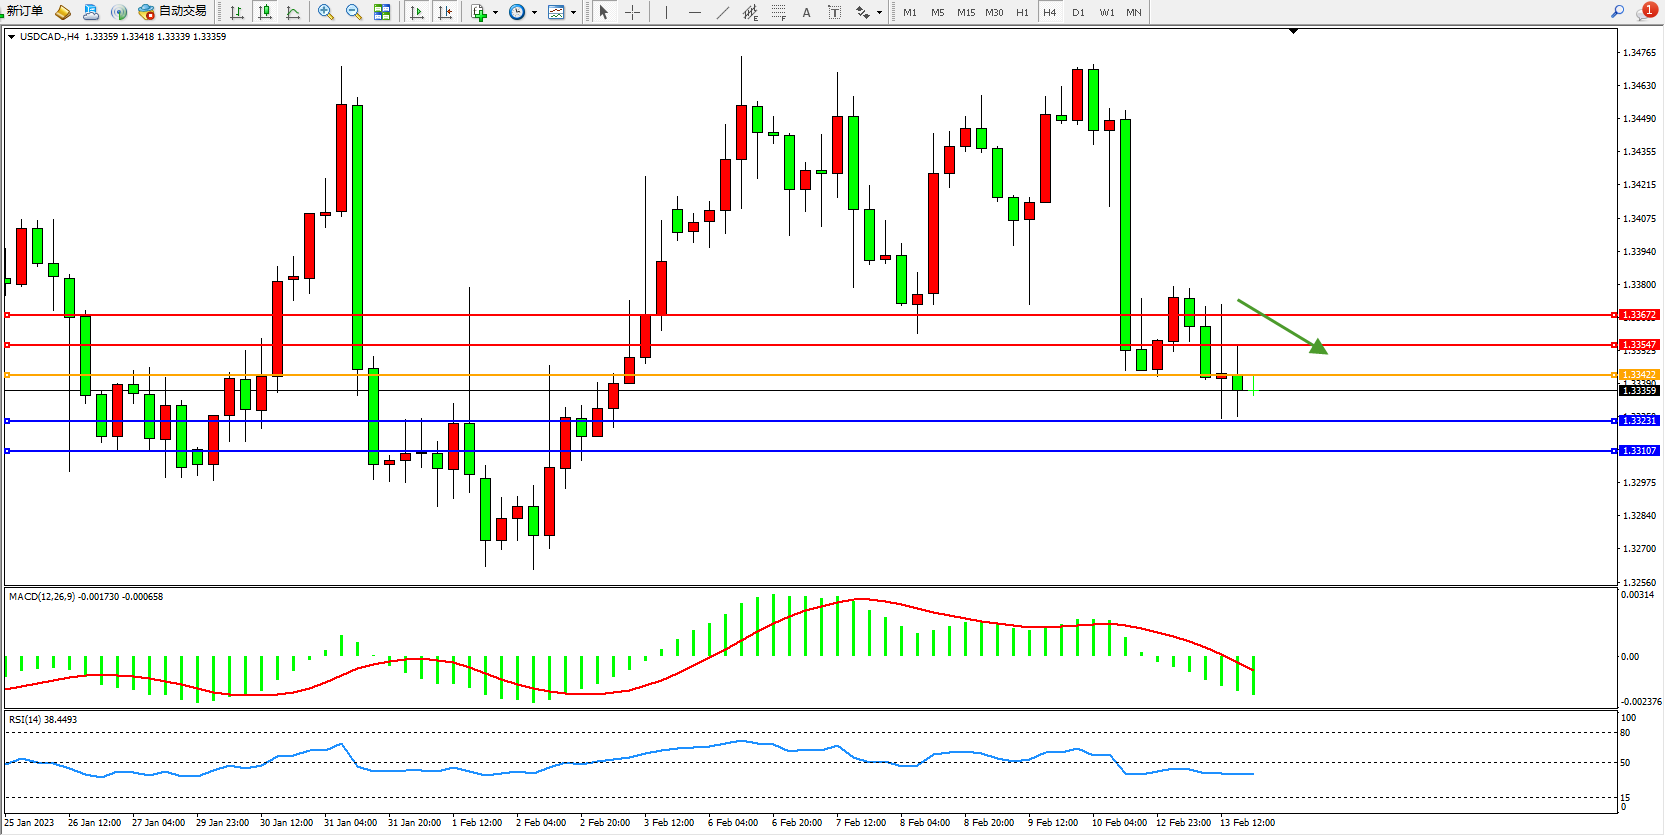The height and width of the screenshot is (836, 1665).
Task: Choose the draw vertical line tool
Action: 666,12
